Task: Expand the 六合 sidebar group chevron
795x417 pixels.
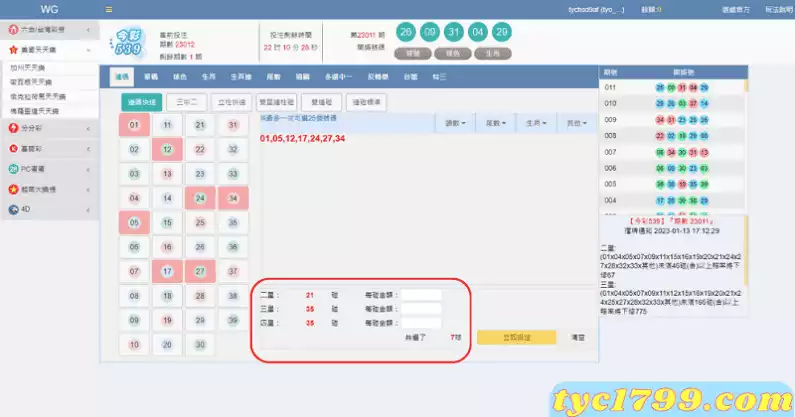Action: [x=88, y=30]
